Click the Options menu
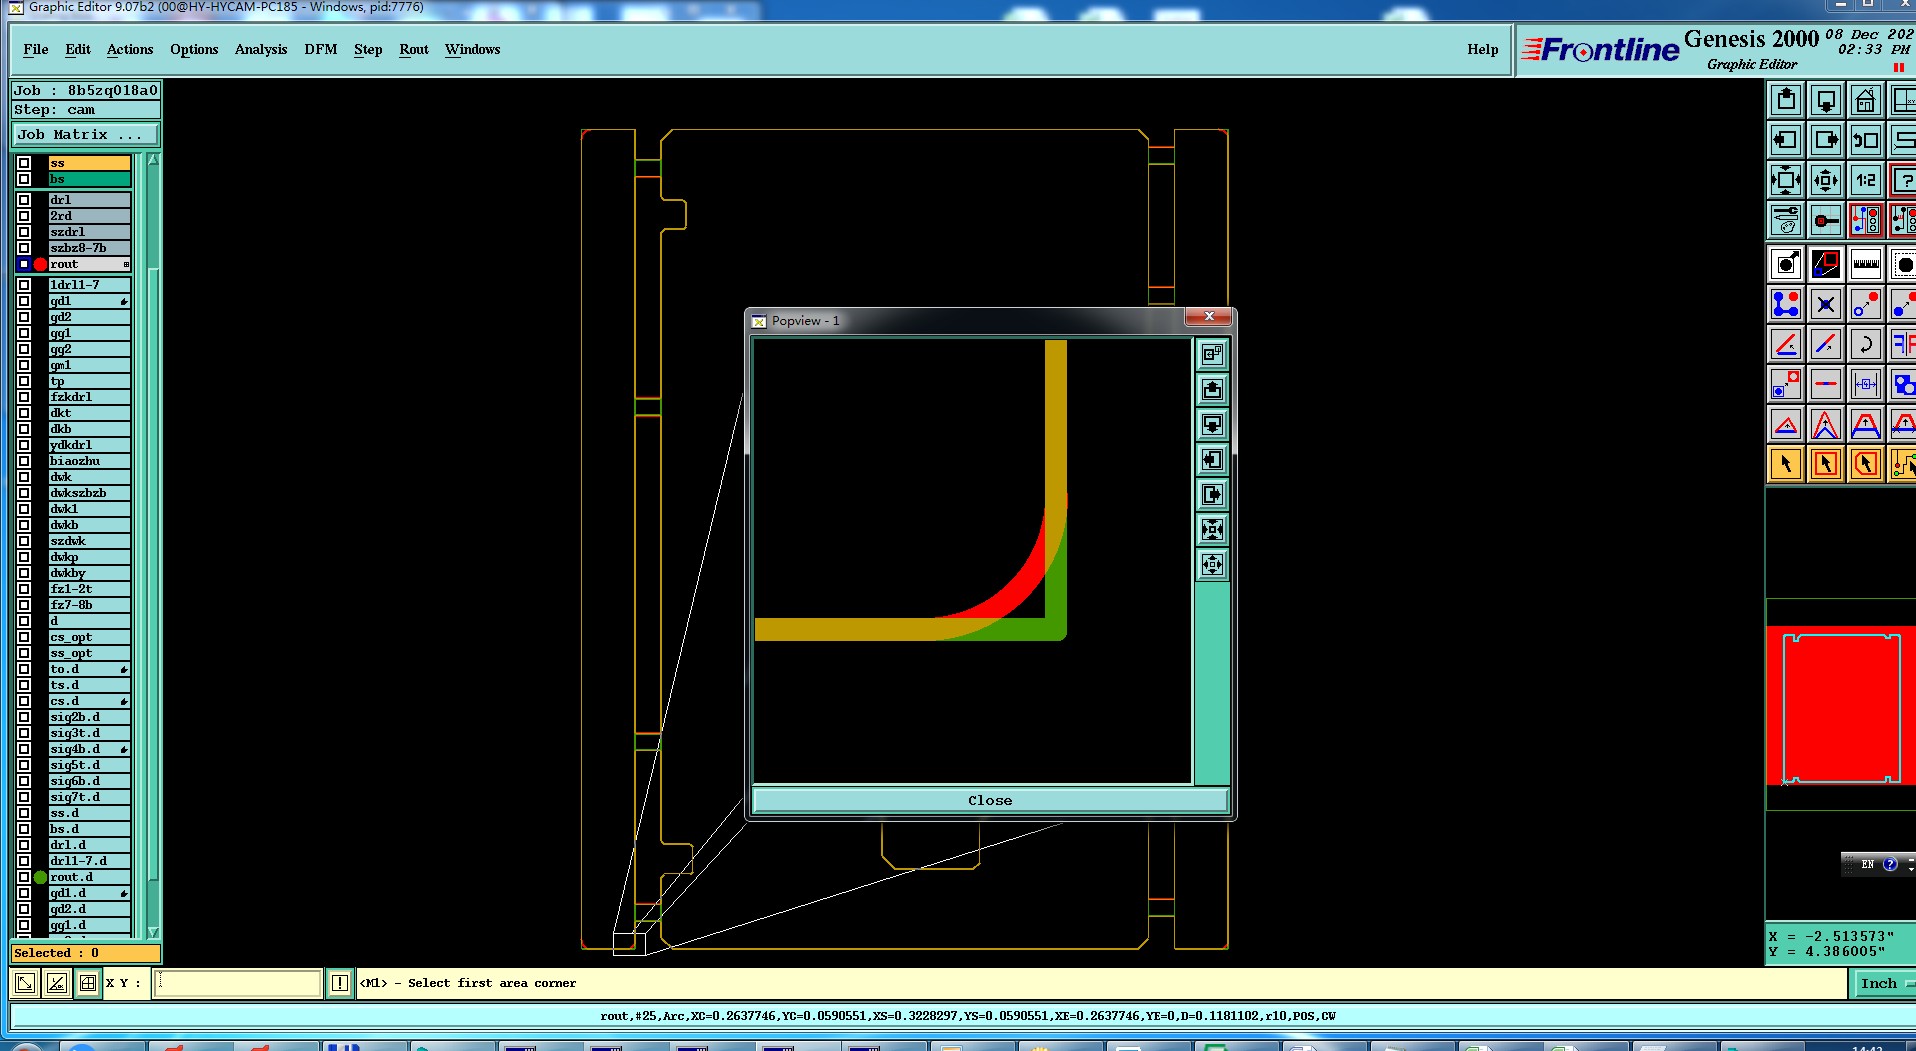 194,49
